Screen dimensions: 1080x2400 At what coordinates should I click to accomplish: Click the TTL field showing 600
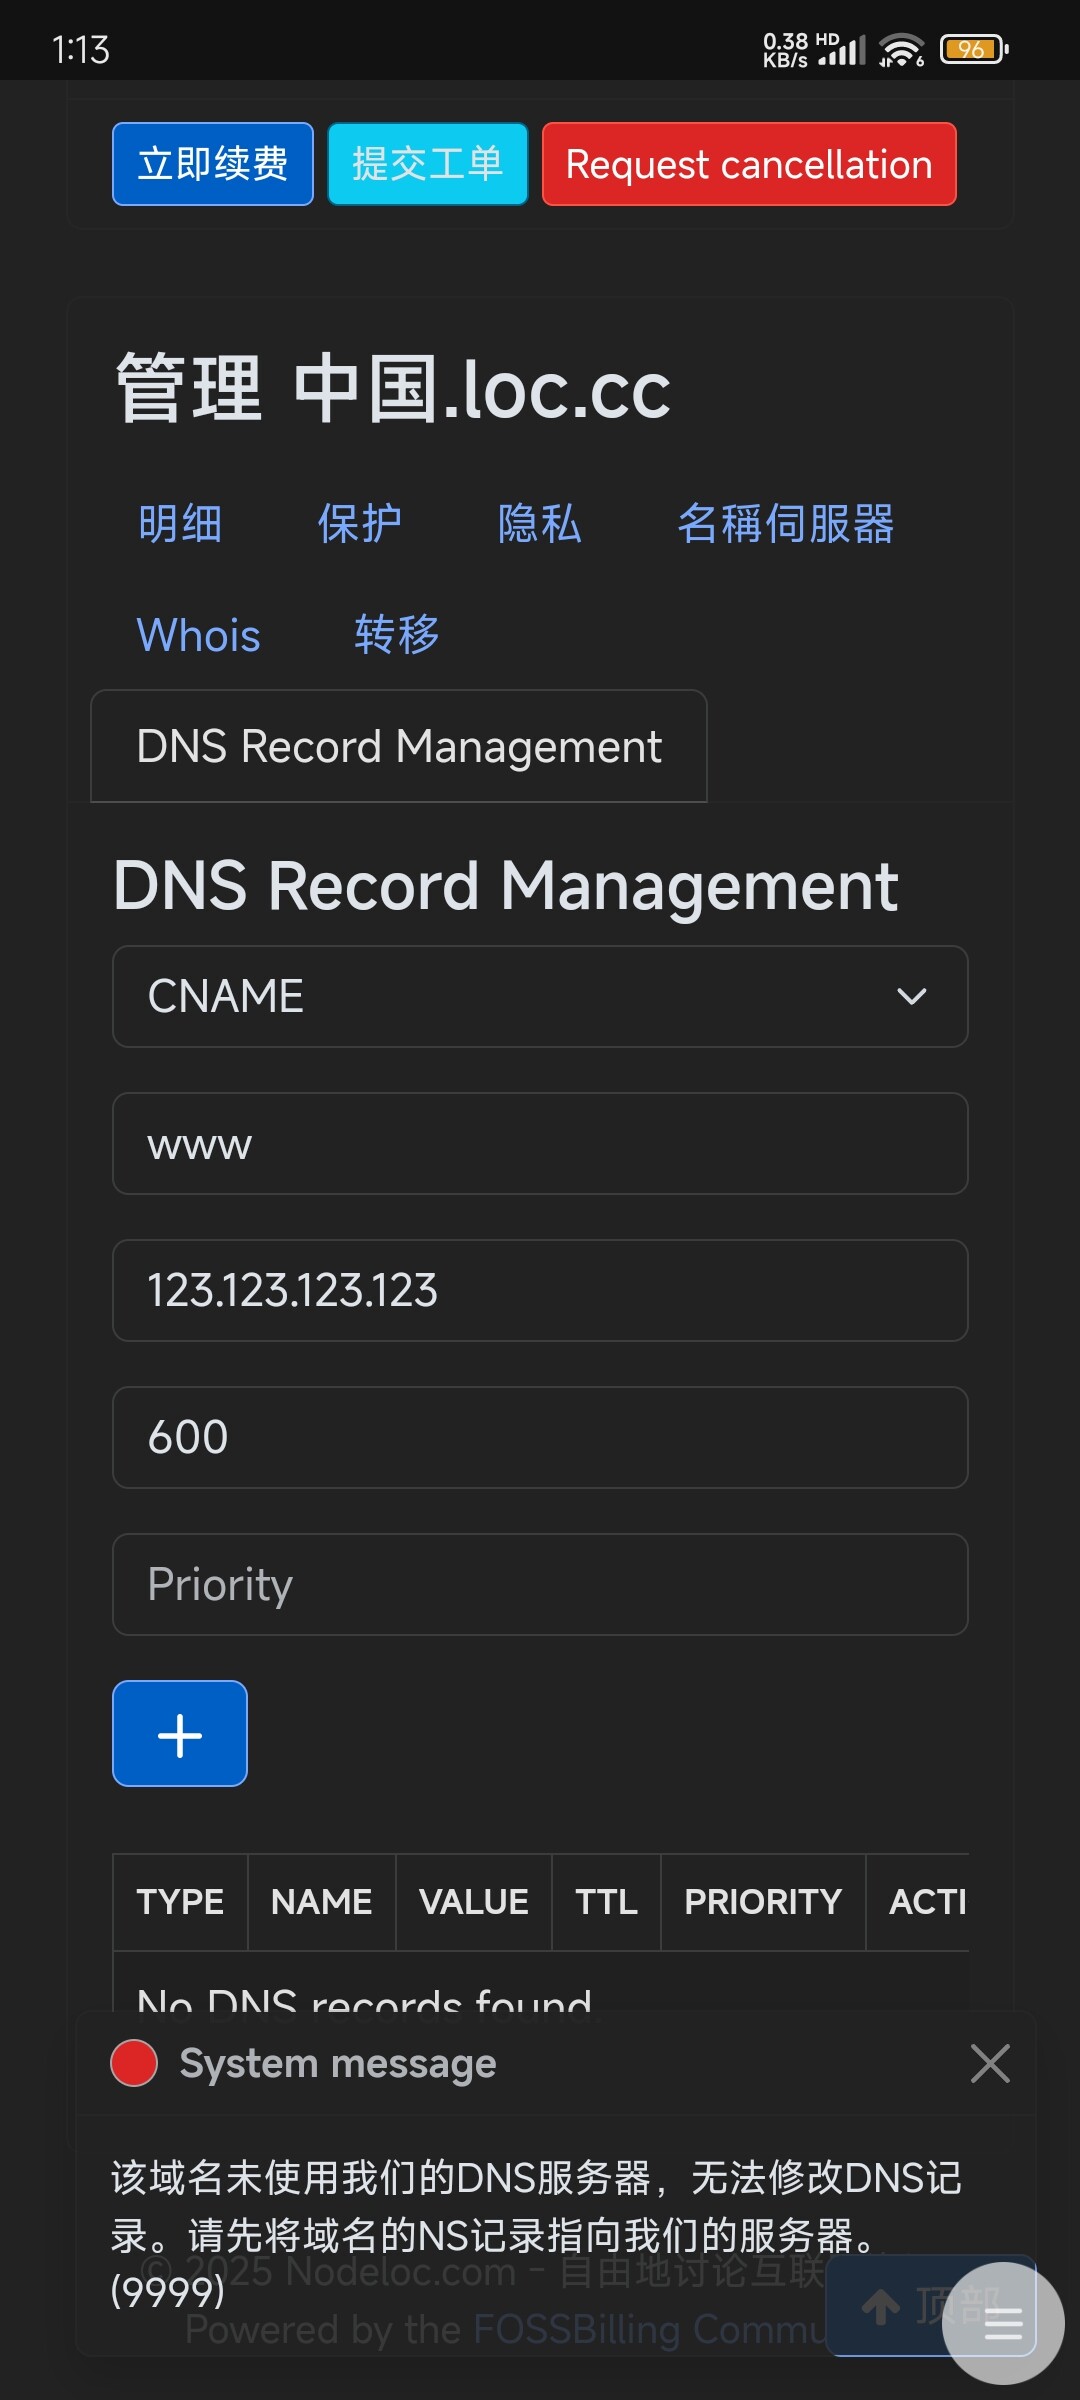click(540, 1437)
